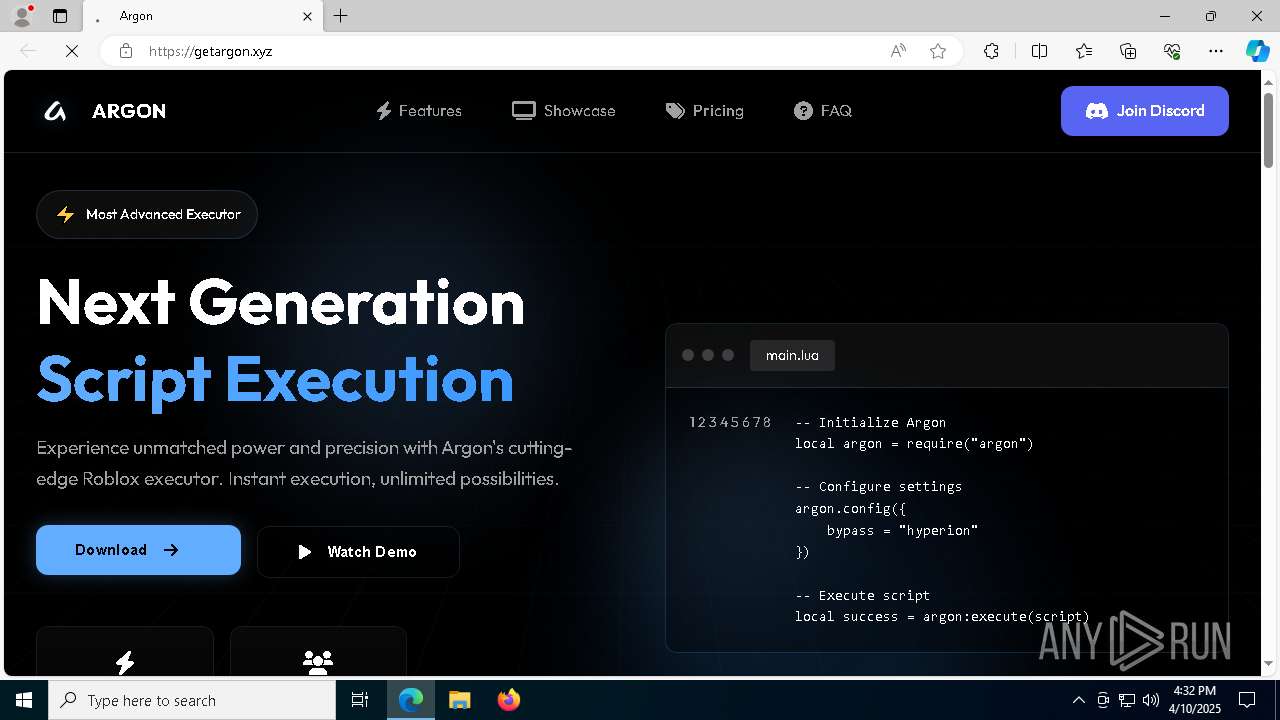The image size is (1280, 720).
Task: Open the Showcase nav link
Action: [x=564, y=111]
